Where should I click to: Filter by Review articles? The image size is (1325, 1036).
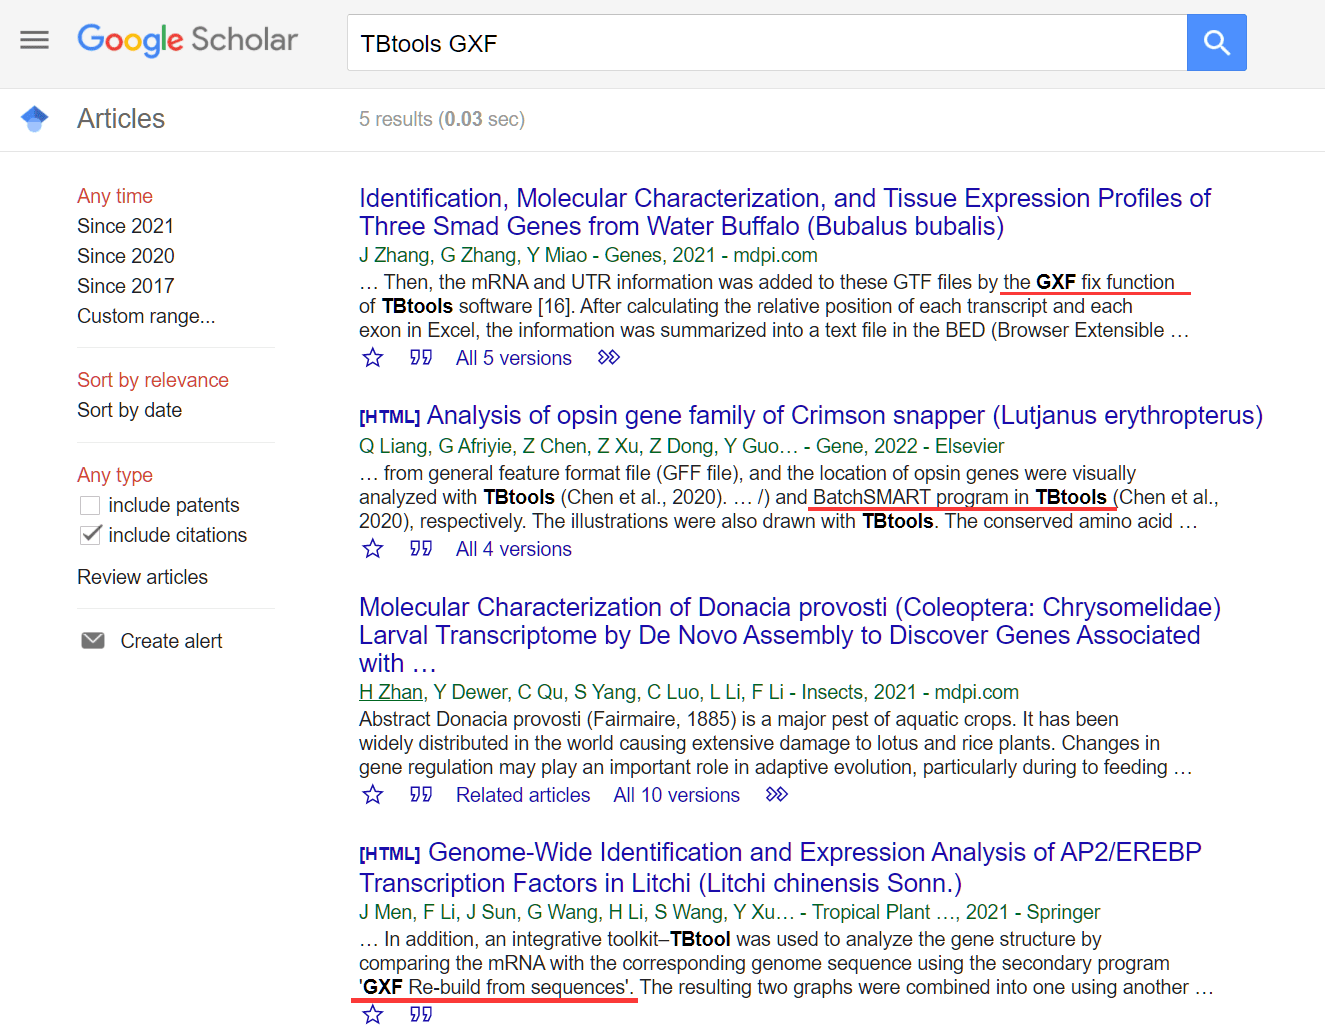click(x=143, y=577)
